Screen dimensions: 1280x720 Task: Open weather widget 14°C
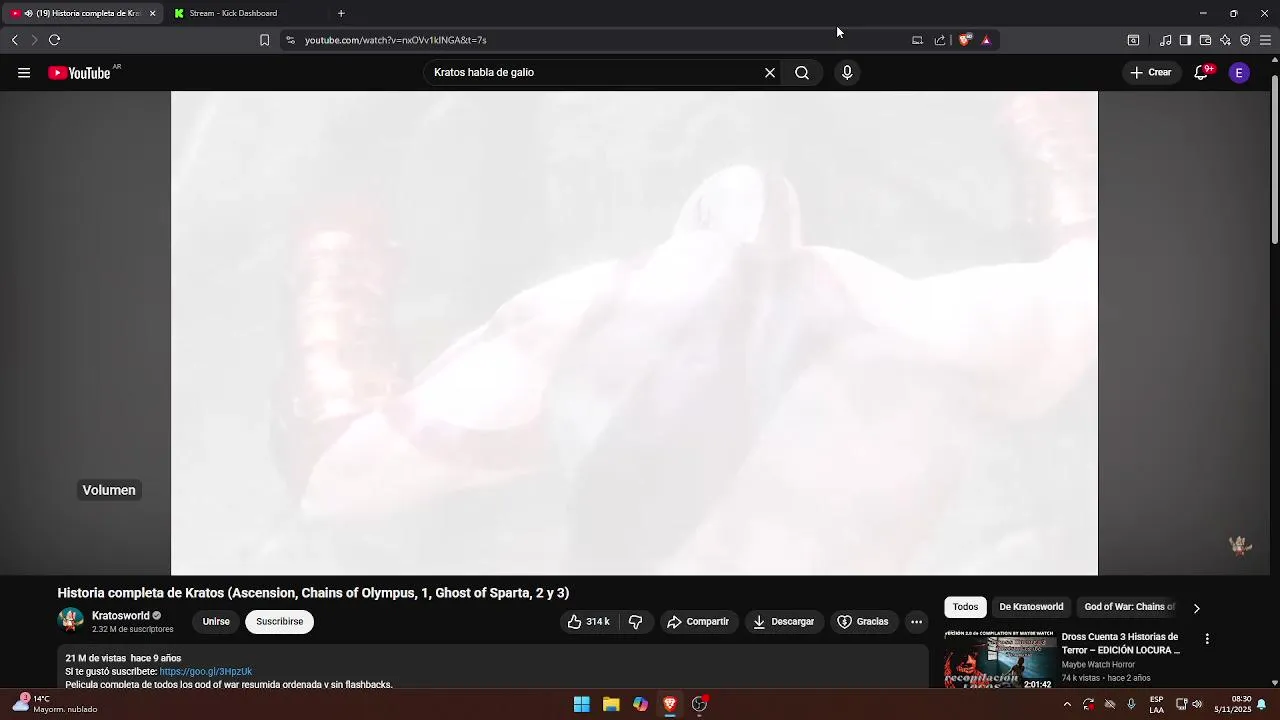coord(55,704)
